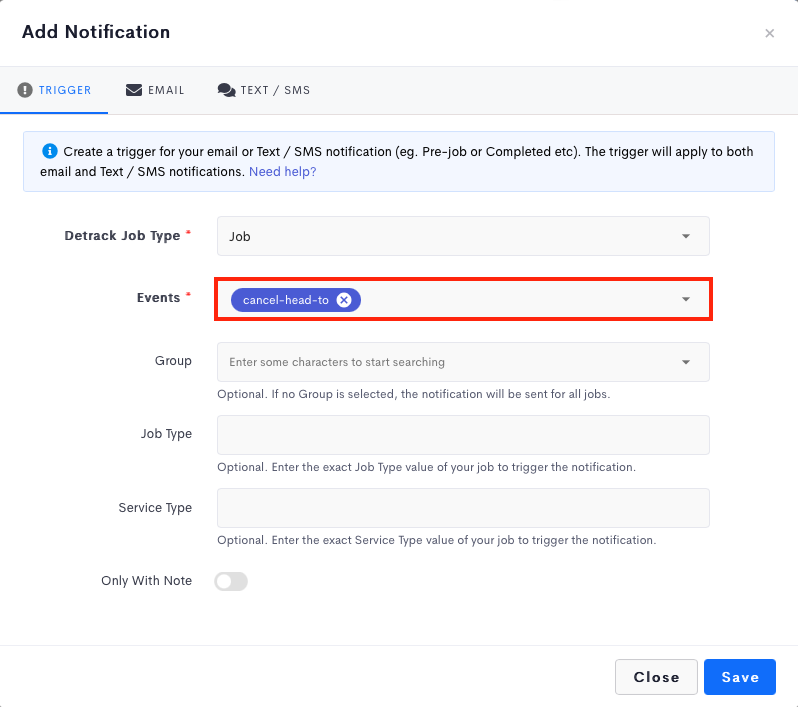Close the Add Notification dialog via X
Screen dimensions: 798x707
(770, 33)
